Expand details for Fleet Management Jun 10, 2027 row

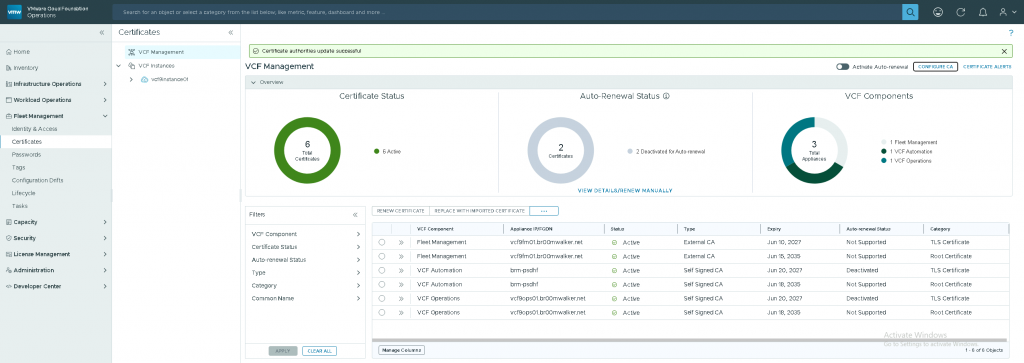[401, 242]
